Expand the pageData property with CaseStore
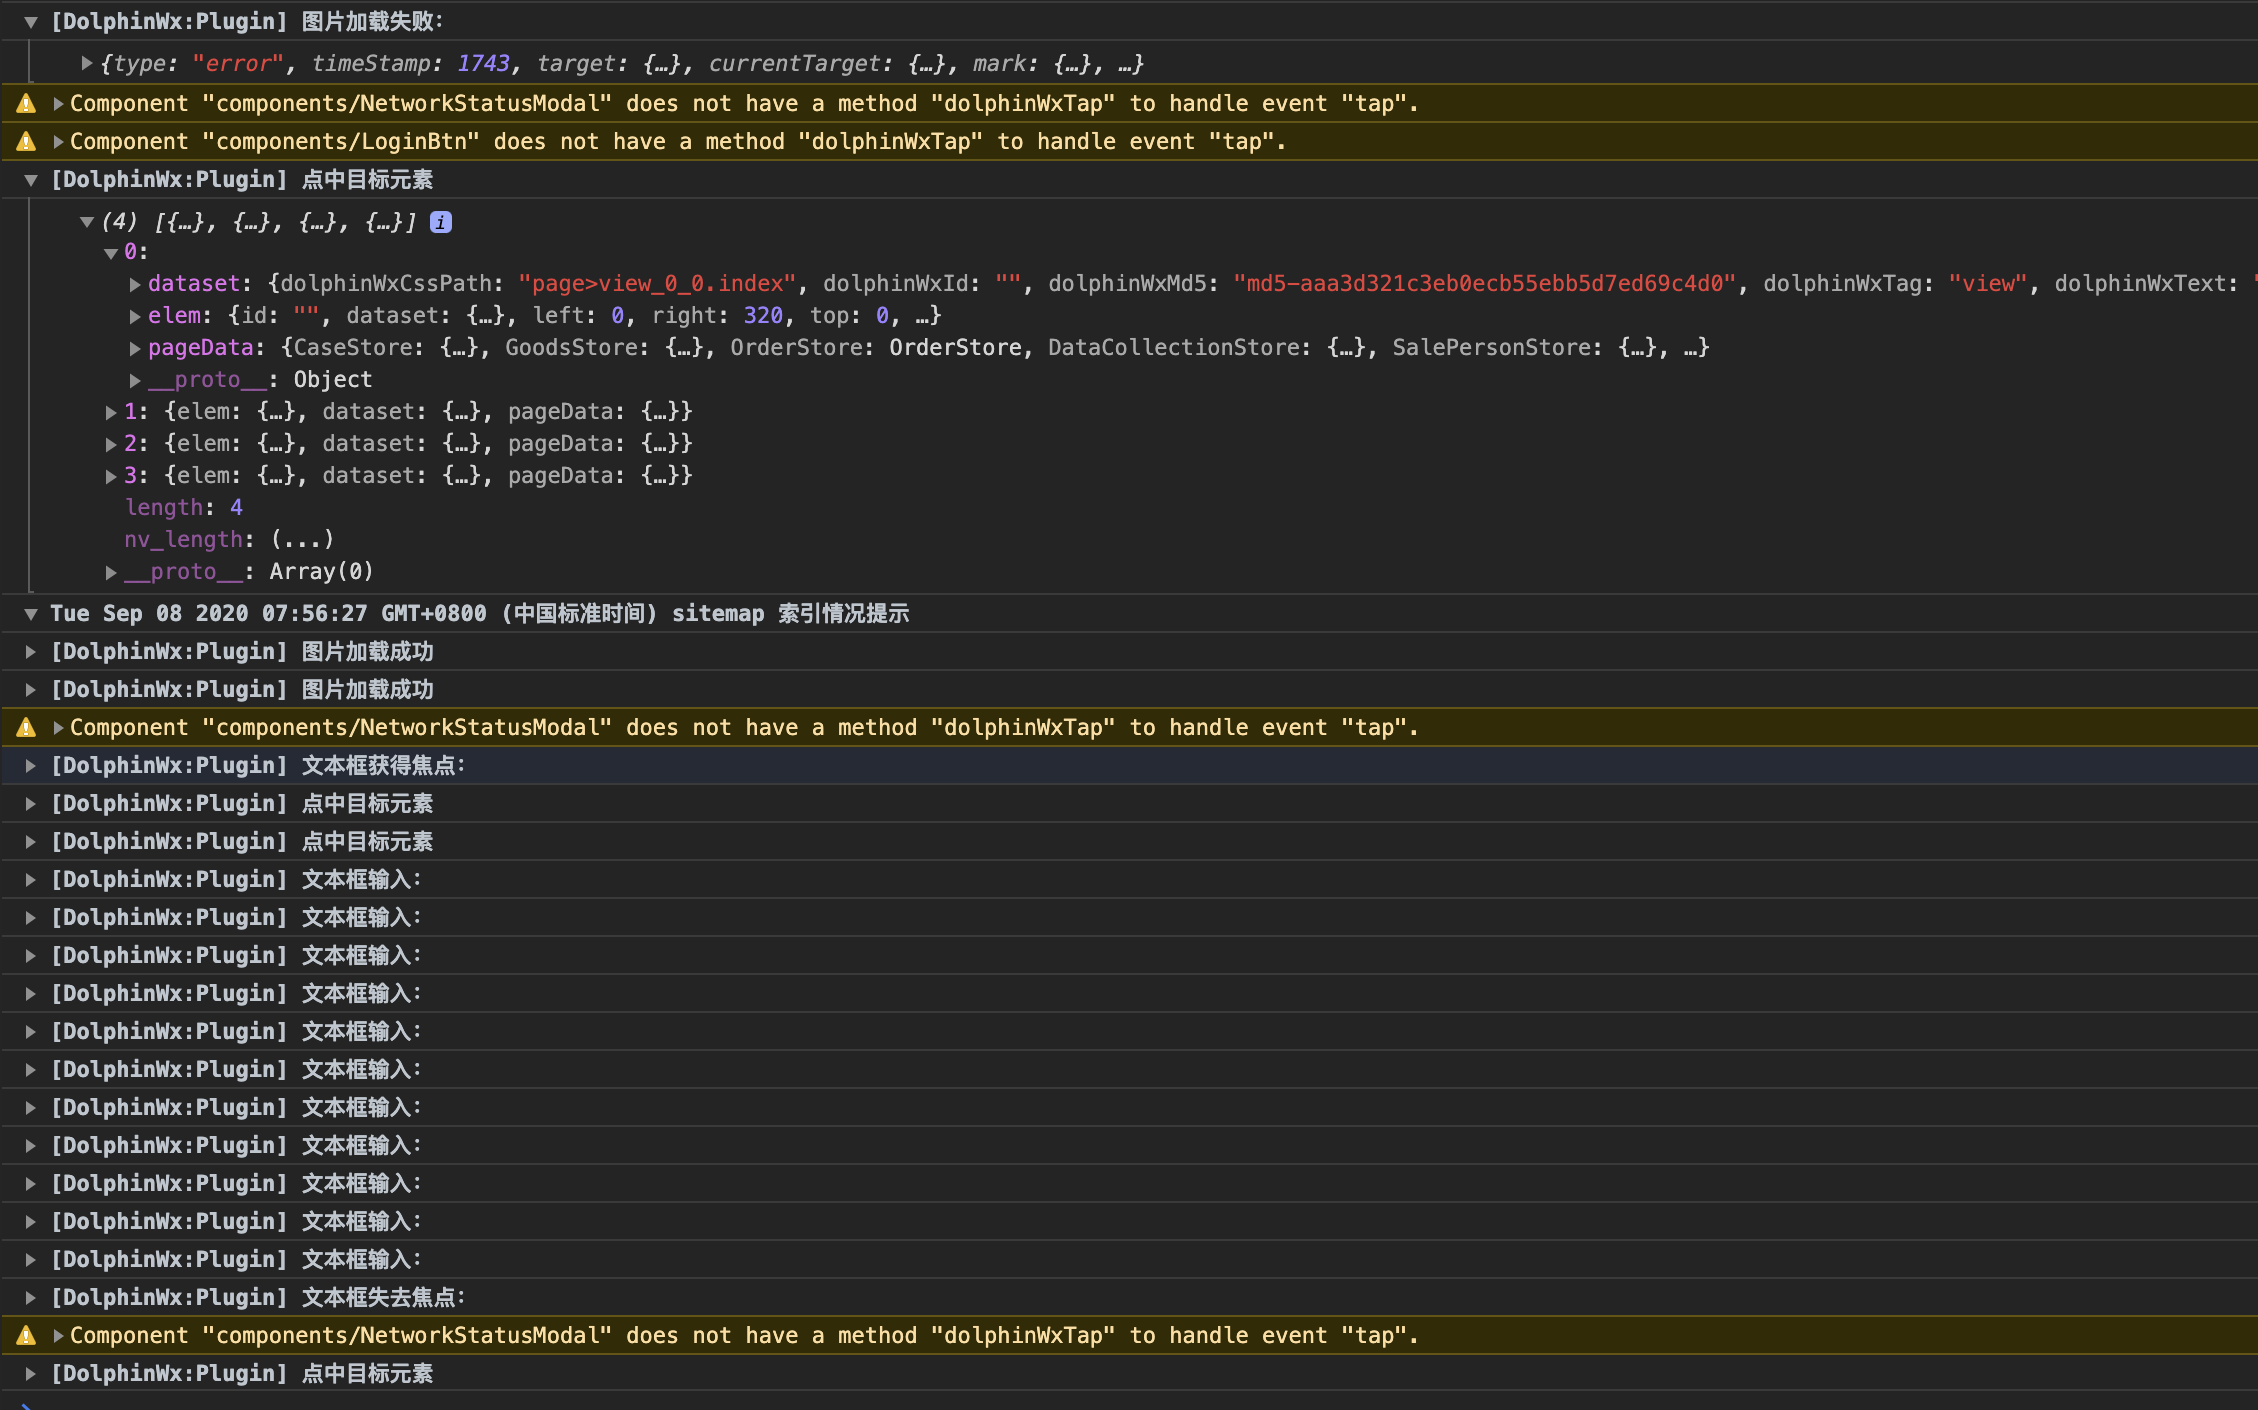2258x1410 pixels. [135, 349]
